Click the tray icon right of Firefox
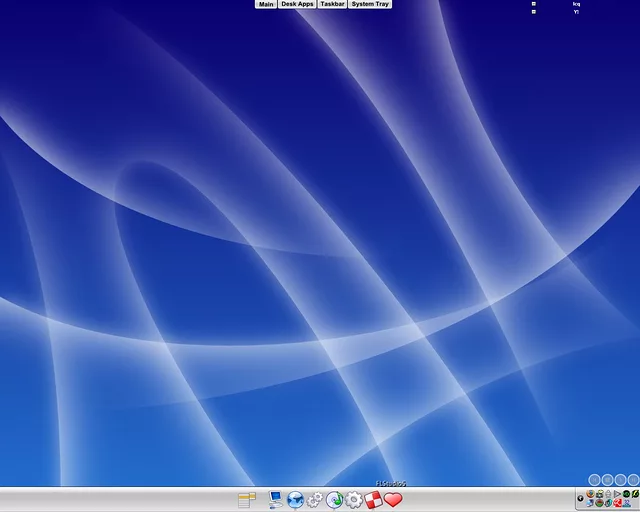Viewport: 640px width, 512px height. click(x=600, y=494)
